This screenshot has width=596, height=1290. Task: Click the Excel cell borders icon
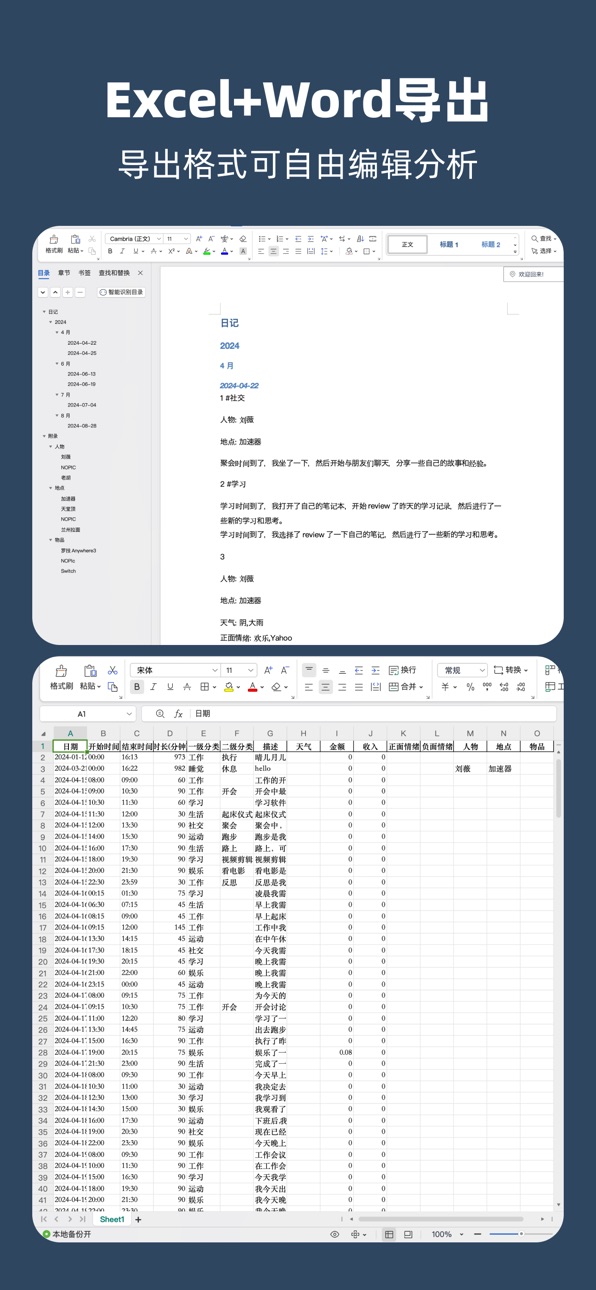[x=204, y=687]
